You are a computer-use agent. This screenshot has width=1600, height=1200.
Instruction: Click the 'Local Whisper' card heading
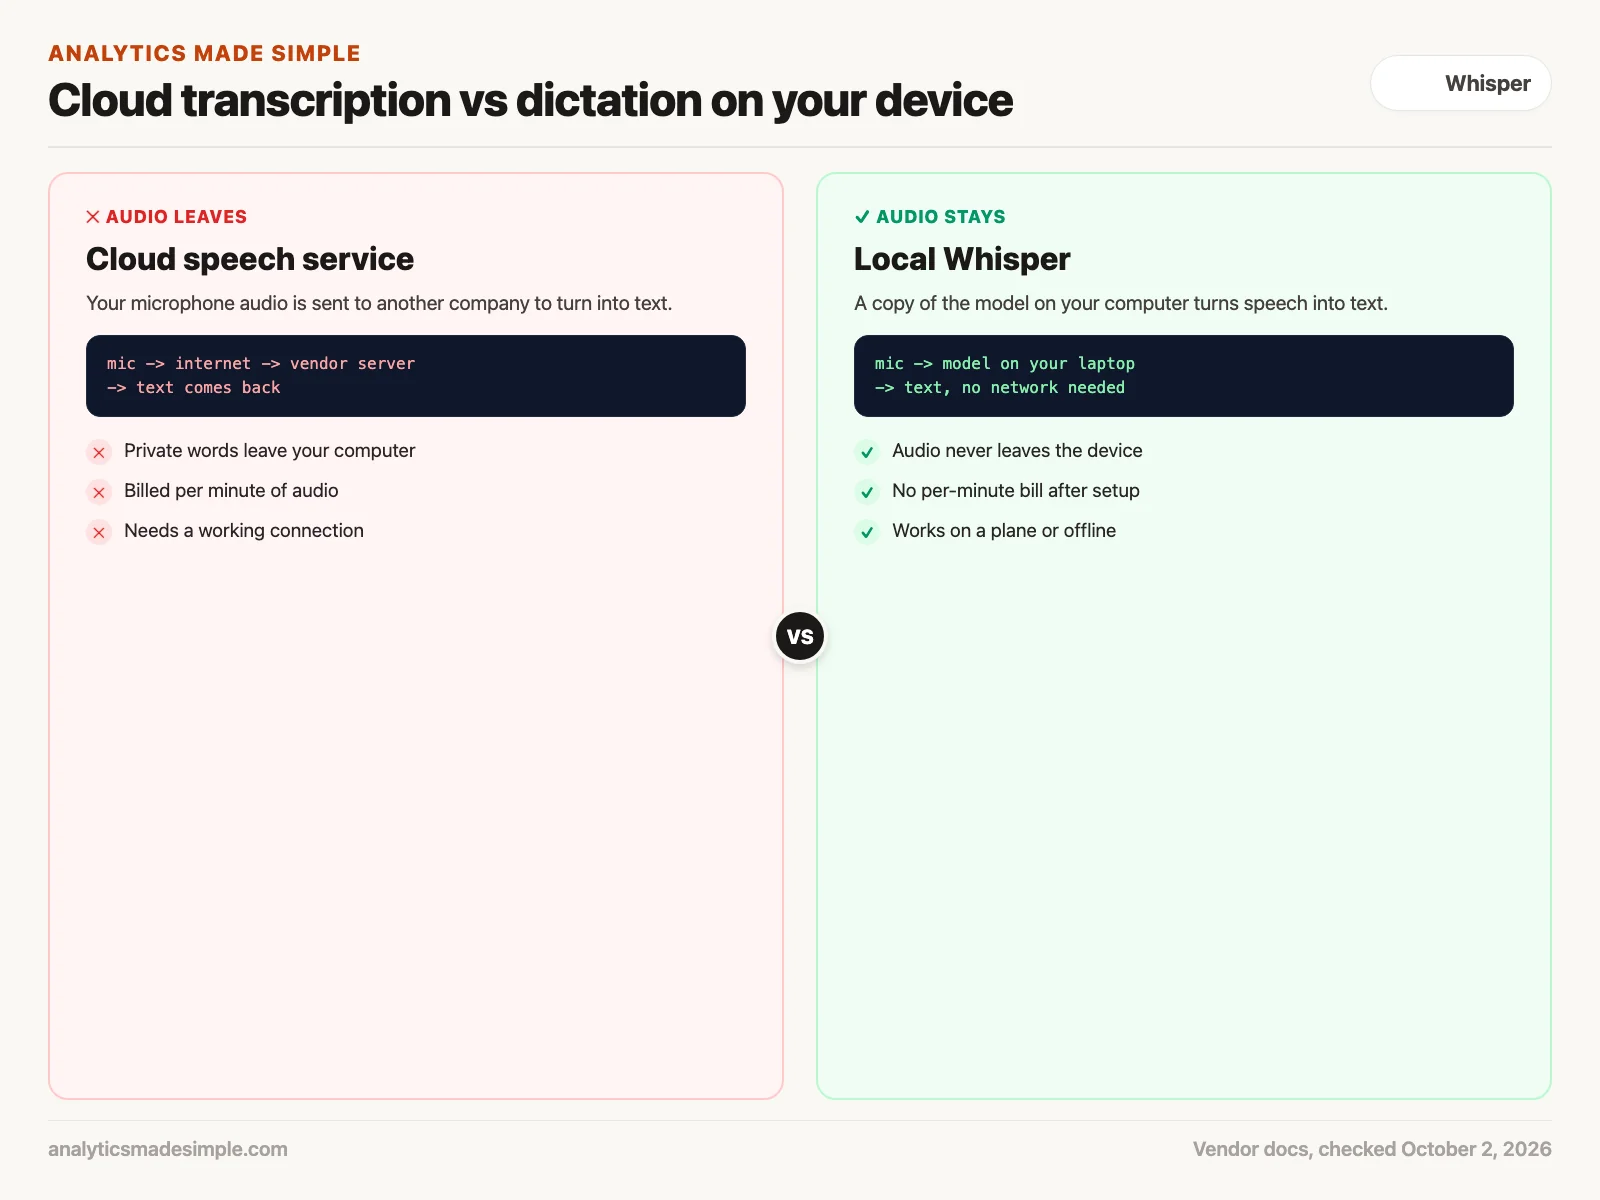(x=962, y=259)
